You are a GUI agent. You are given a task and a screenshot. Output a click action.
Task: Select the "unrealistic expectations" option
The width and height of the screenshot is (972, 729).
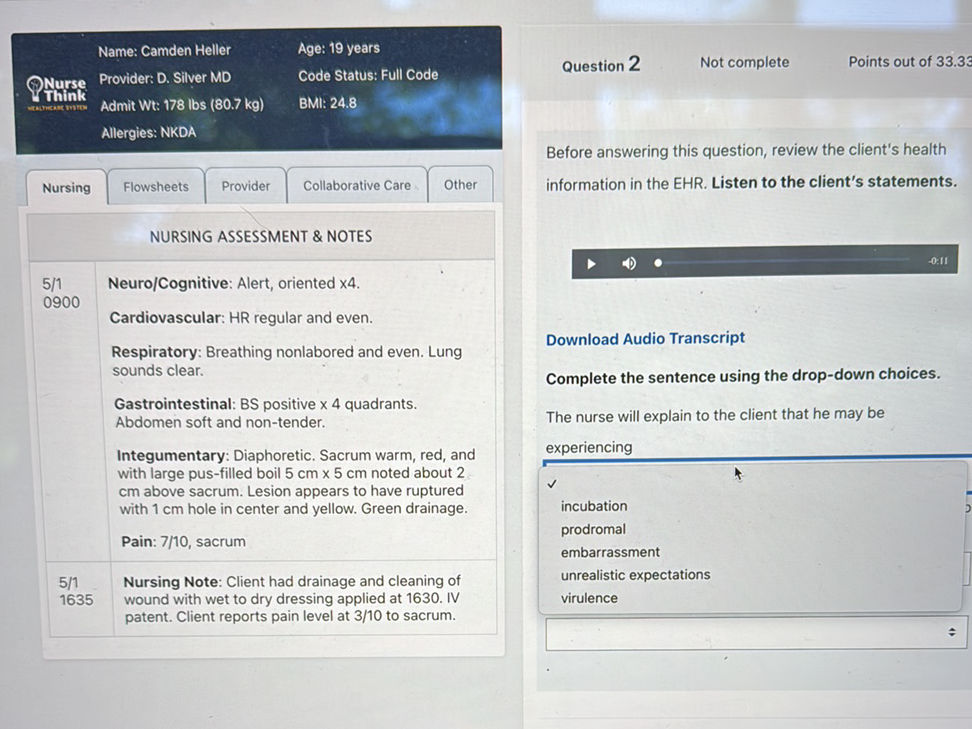pyautogui.click(x=635, y=575)
